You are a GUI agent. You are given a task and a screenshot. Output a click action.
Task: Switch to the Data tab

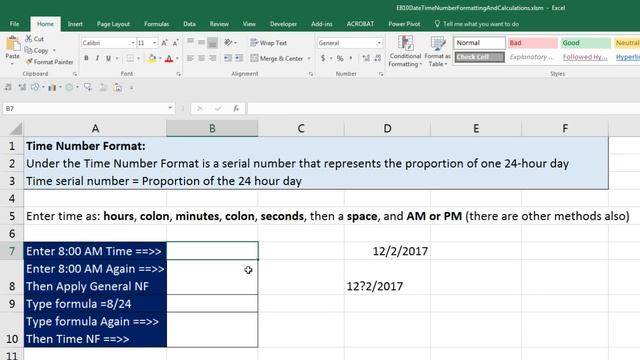189,24
